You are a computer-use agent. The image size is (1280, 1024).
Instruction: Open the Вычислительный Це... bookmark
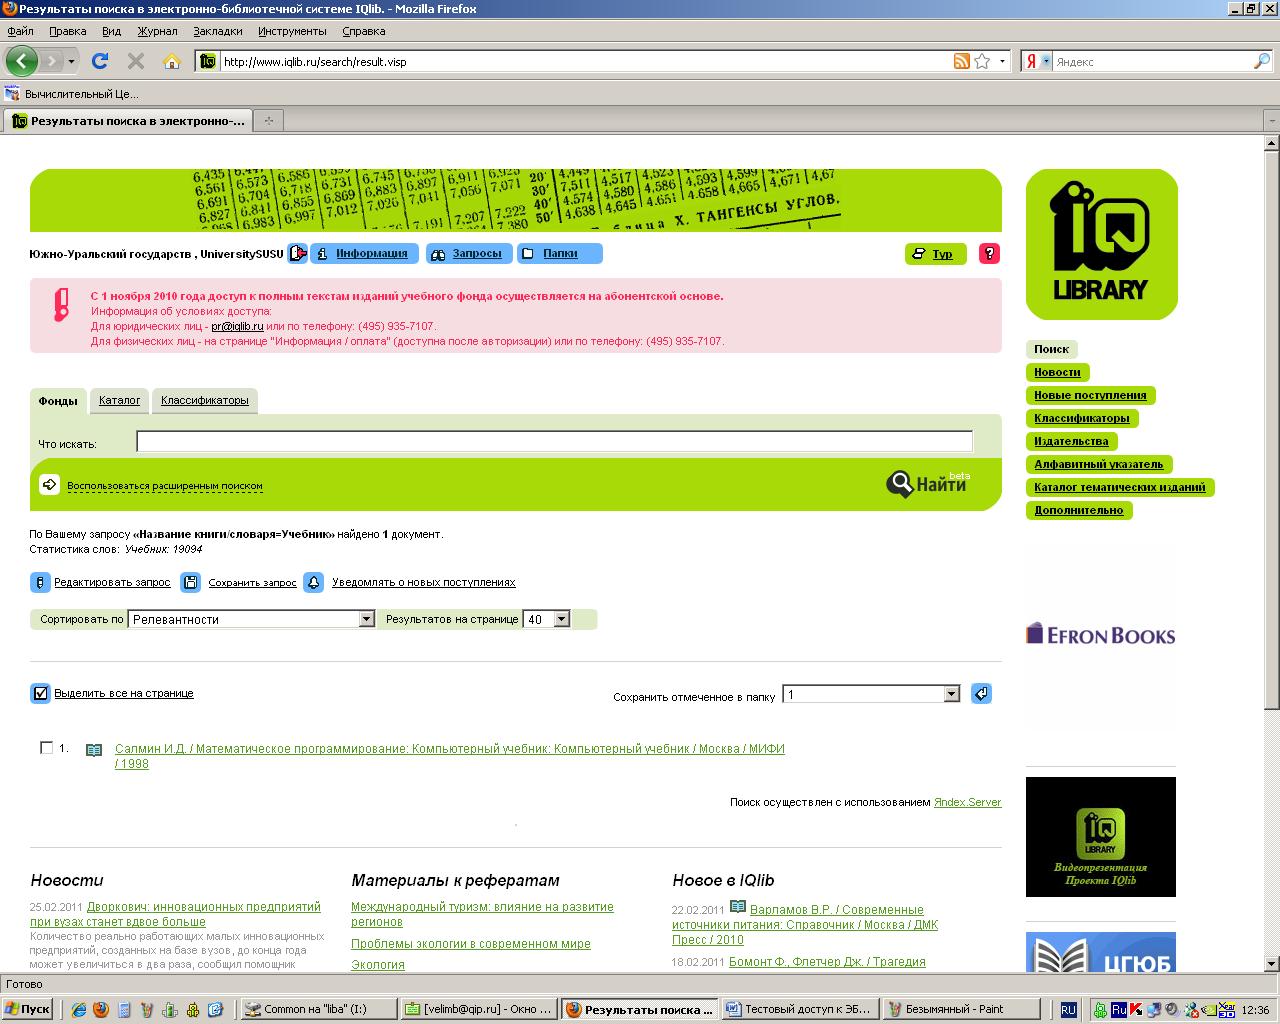[x=71, y=94]
